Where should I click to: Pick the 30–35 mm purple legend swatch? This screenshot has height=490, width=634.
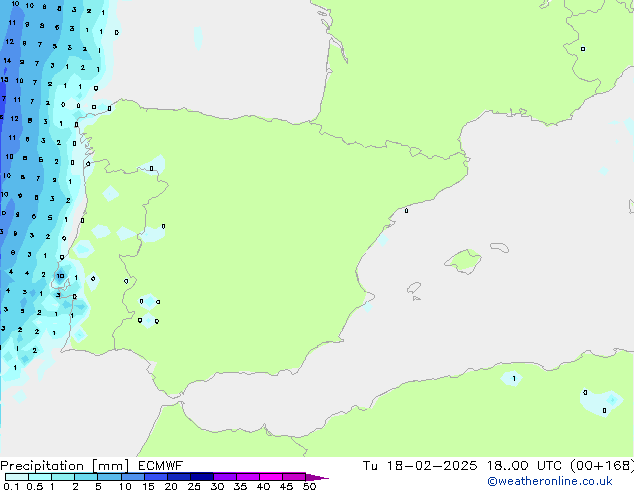pyautogui.click(x=224, y=477)
